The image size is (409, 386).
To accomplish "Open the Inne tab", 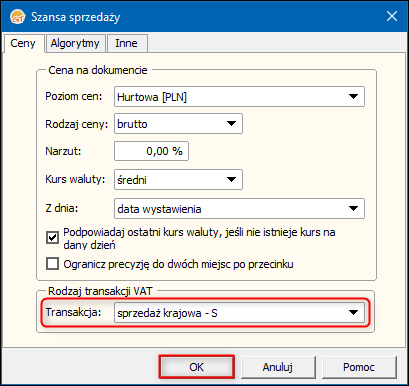I will (x=127, y=43).
